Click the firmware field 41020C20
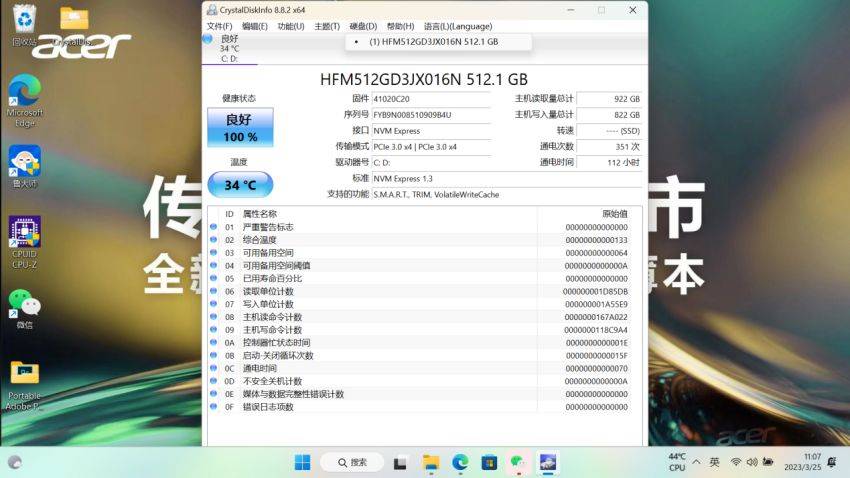This screenshot has height=478, width=850. (x=432, y=99)
